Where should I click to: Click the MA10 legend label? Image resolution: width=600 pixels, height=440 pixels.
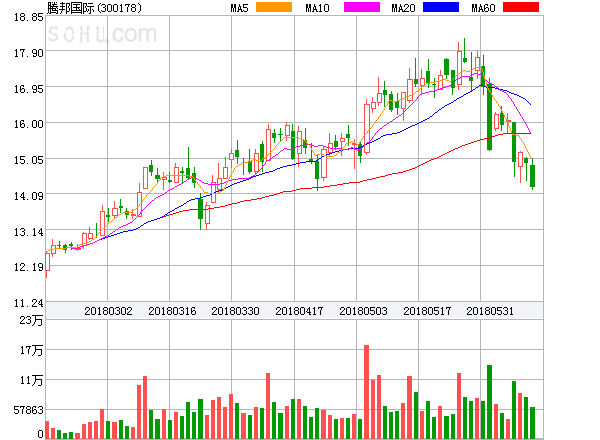coord(317,8)
